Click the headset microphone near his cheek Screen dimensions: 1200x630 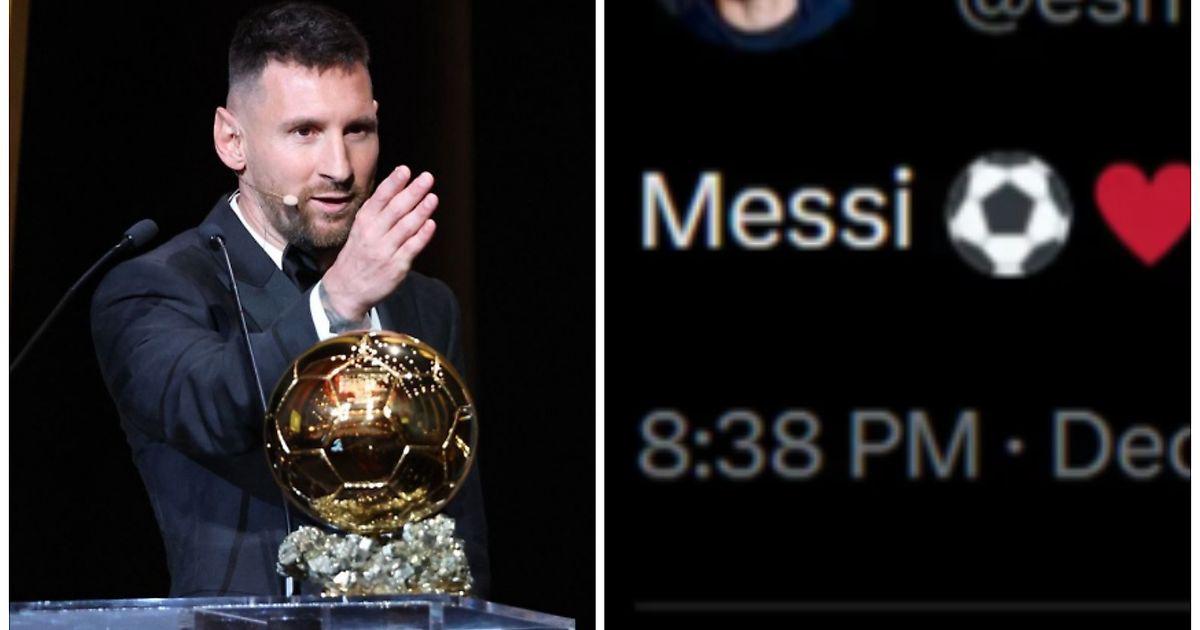(x=289, y=200)
